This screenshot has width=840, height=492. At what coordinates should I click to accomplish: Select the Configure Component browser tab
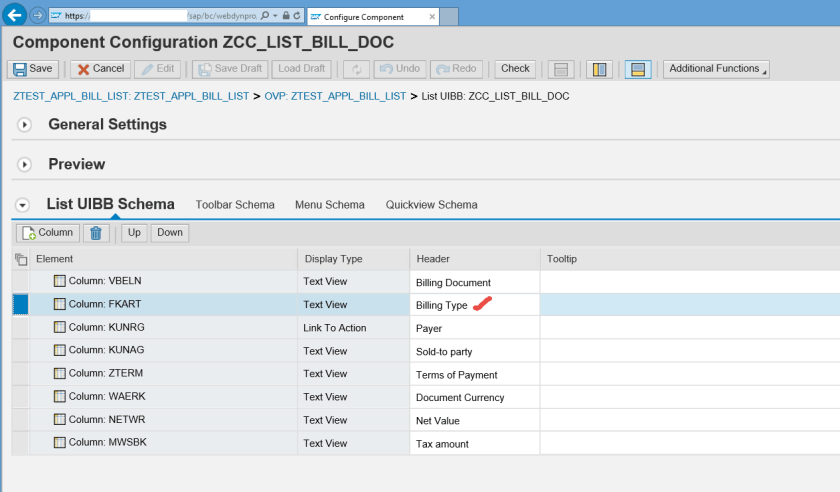373,17
